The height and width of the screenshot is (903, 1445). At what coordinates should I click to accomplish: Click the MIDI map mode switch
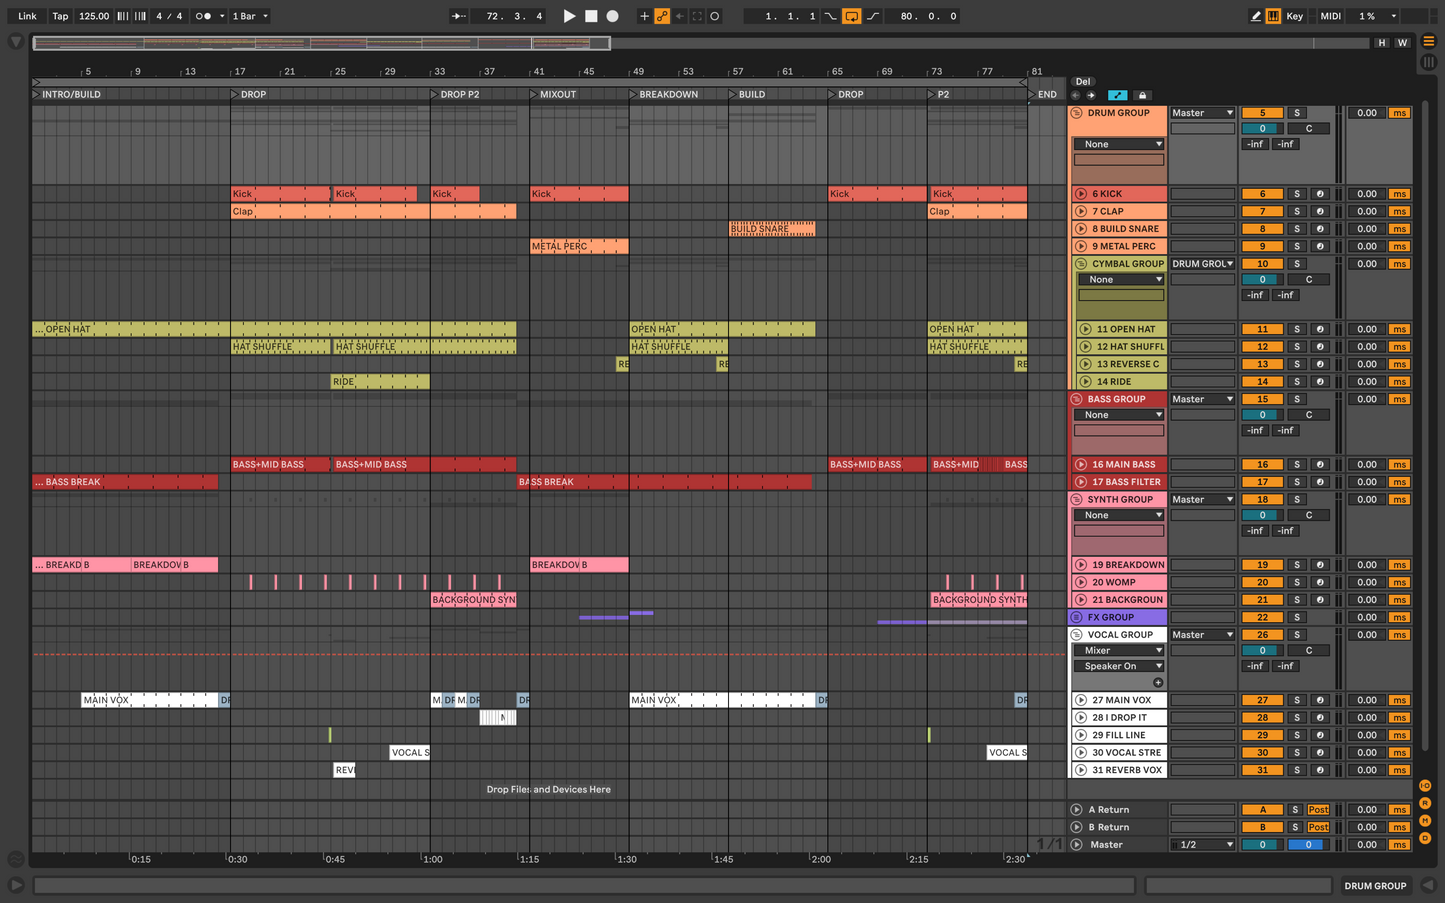pyautogui.click(x=1330, y=16)
